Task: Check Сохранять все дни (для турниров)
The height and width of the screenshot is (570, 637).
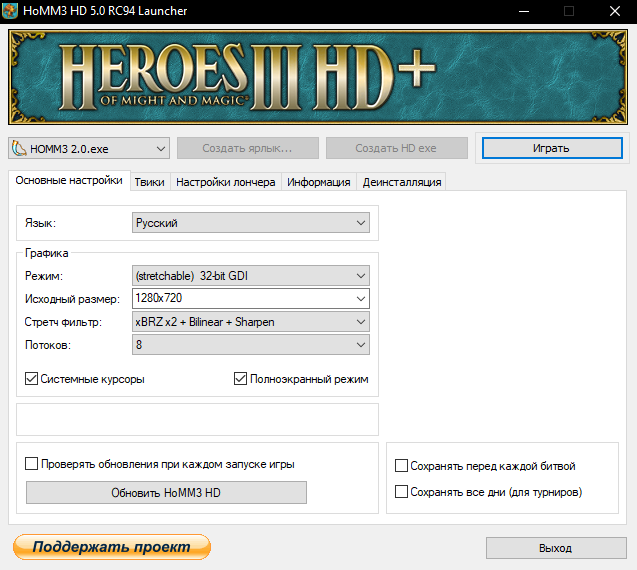Action: [x=401, y=492]
